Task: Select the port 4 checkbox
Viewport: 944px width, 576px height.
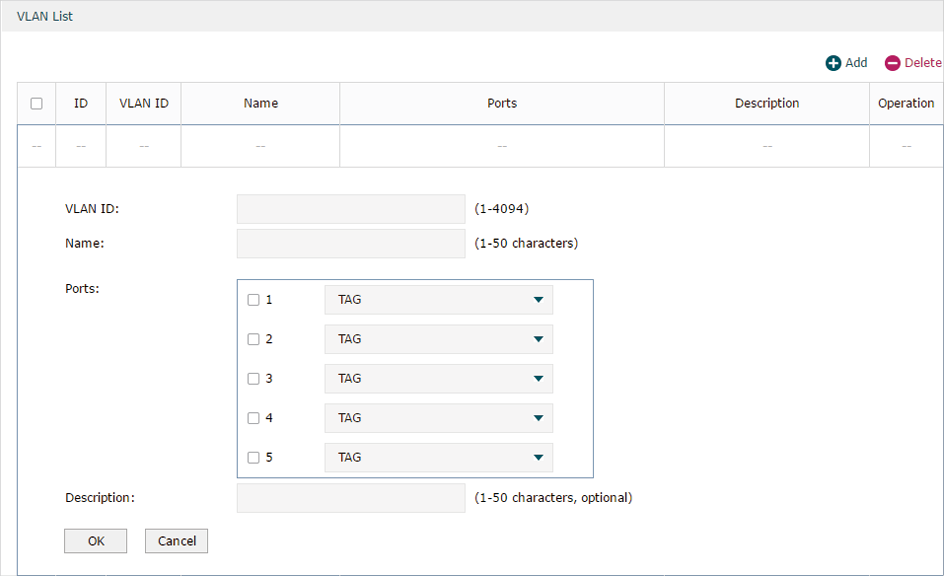Action: point(253,418)
